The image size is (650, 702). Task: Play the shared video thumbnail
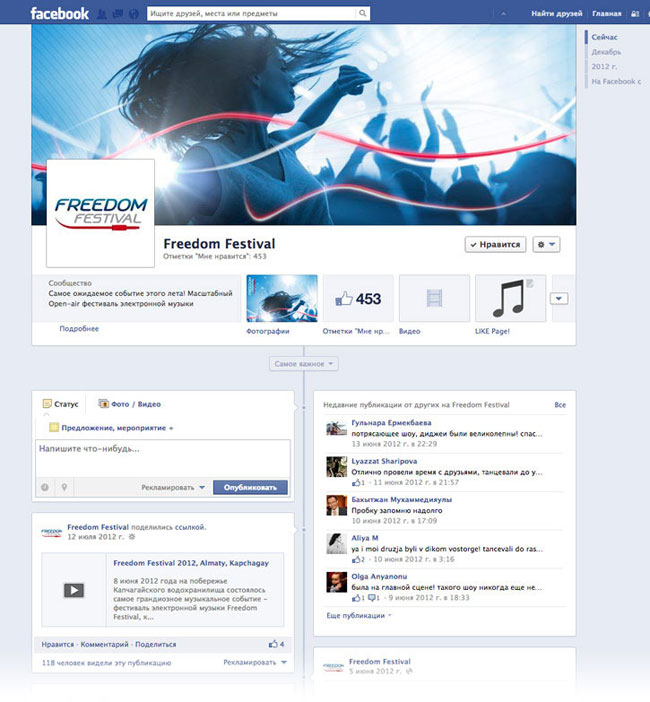click(74, 590)
